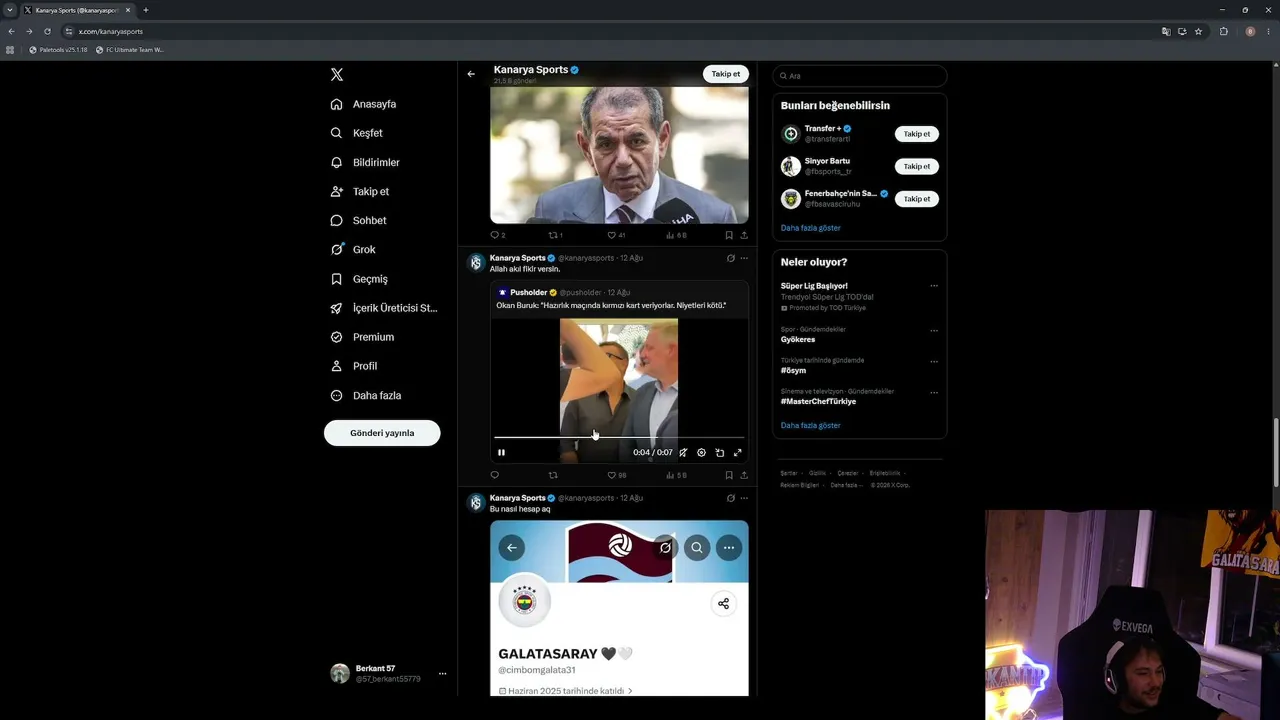Show more suggestions under Bunları beğenebilirsin
The width and height of the screenshot is (1280, 720).
coord(811,228)
